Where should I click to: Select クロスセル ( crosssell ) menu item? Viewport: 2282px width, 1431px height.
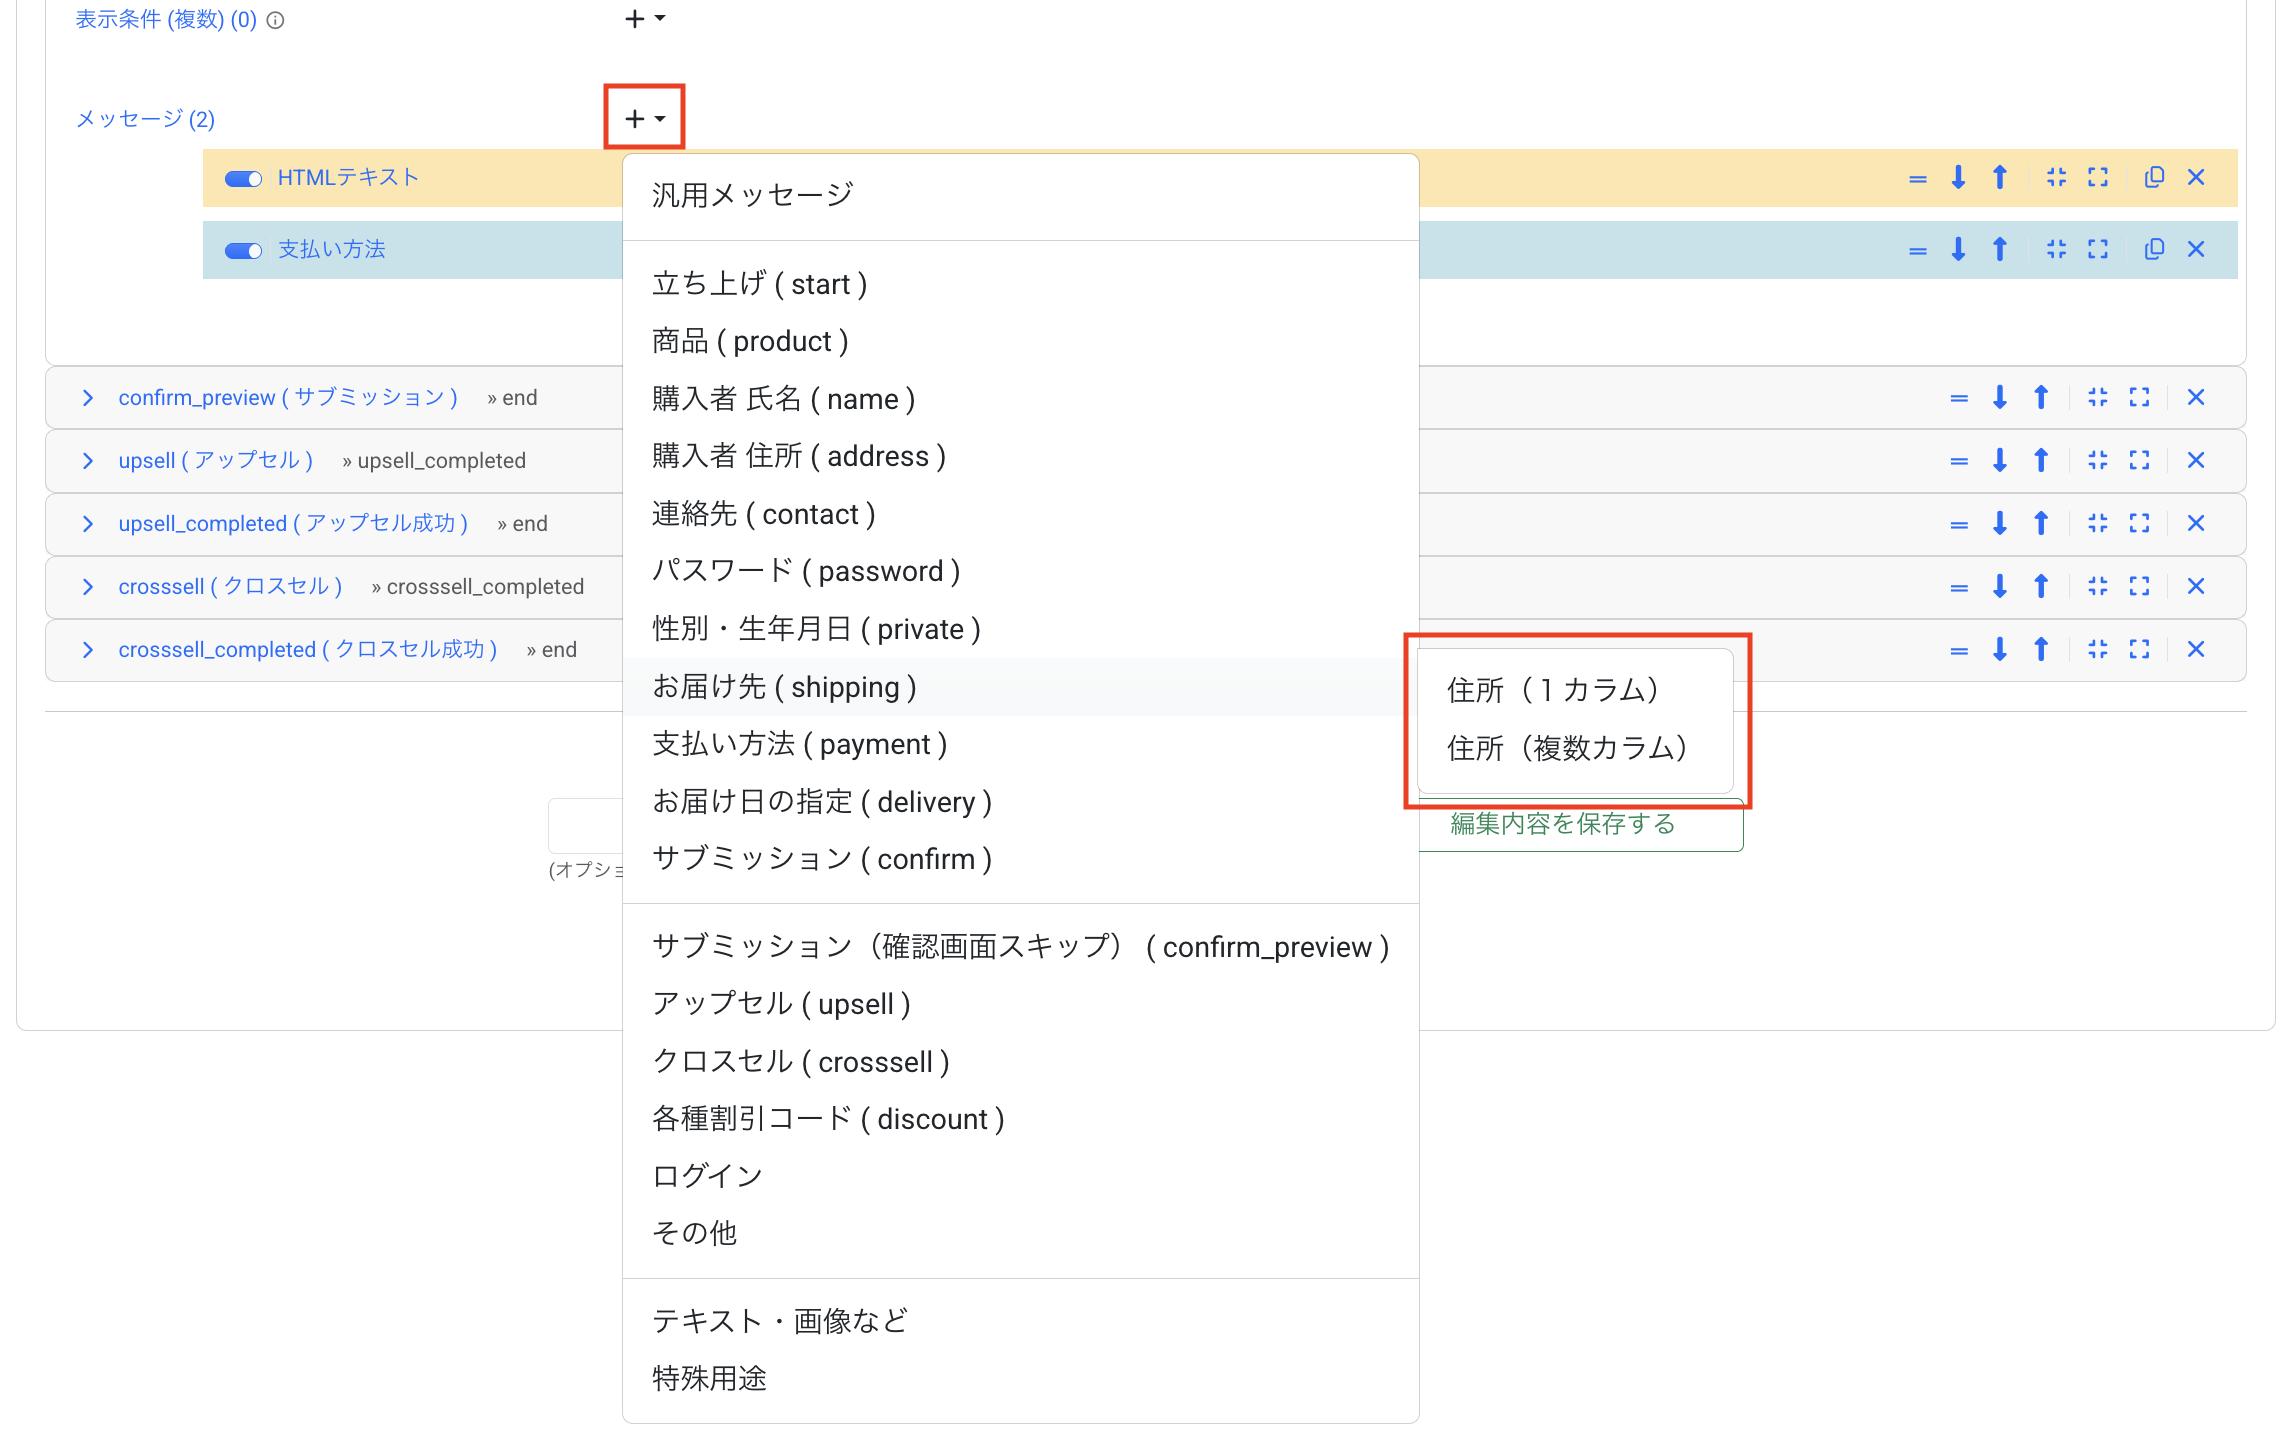[x=1020, y=1062]
